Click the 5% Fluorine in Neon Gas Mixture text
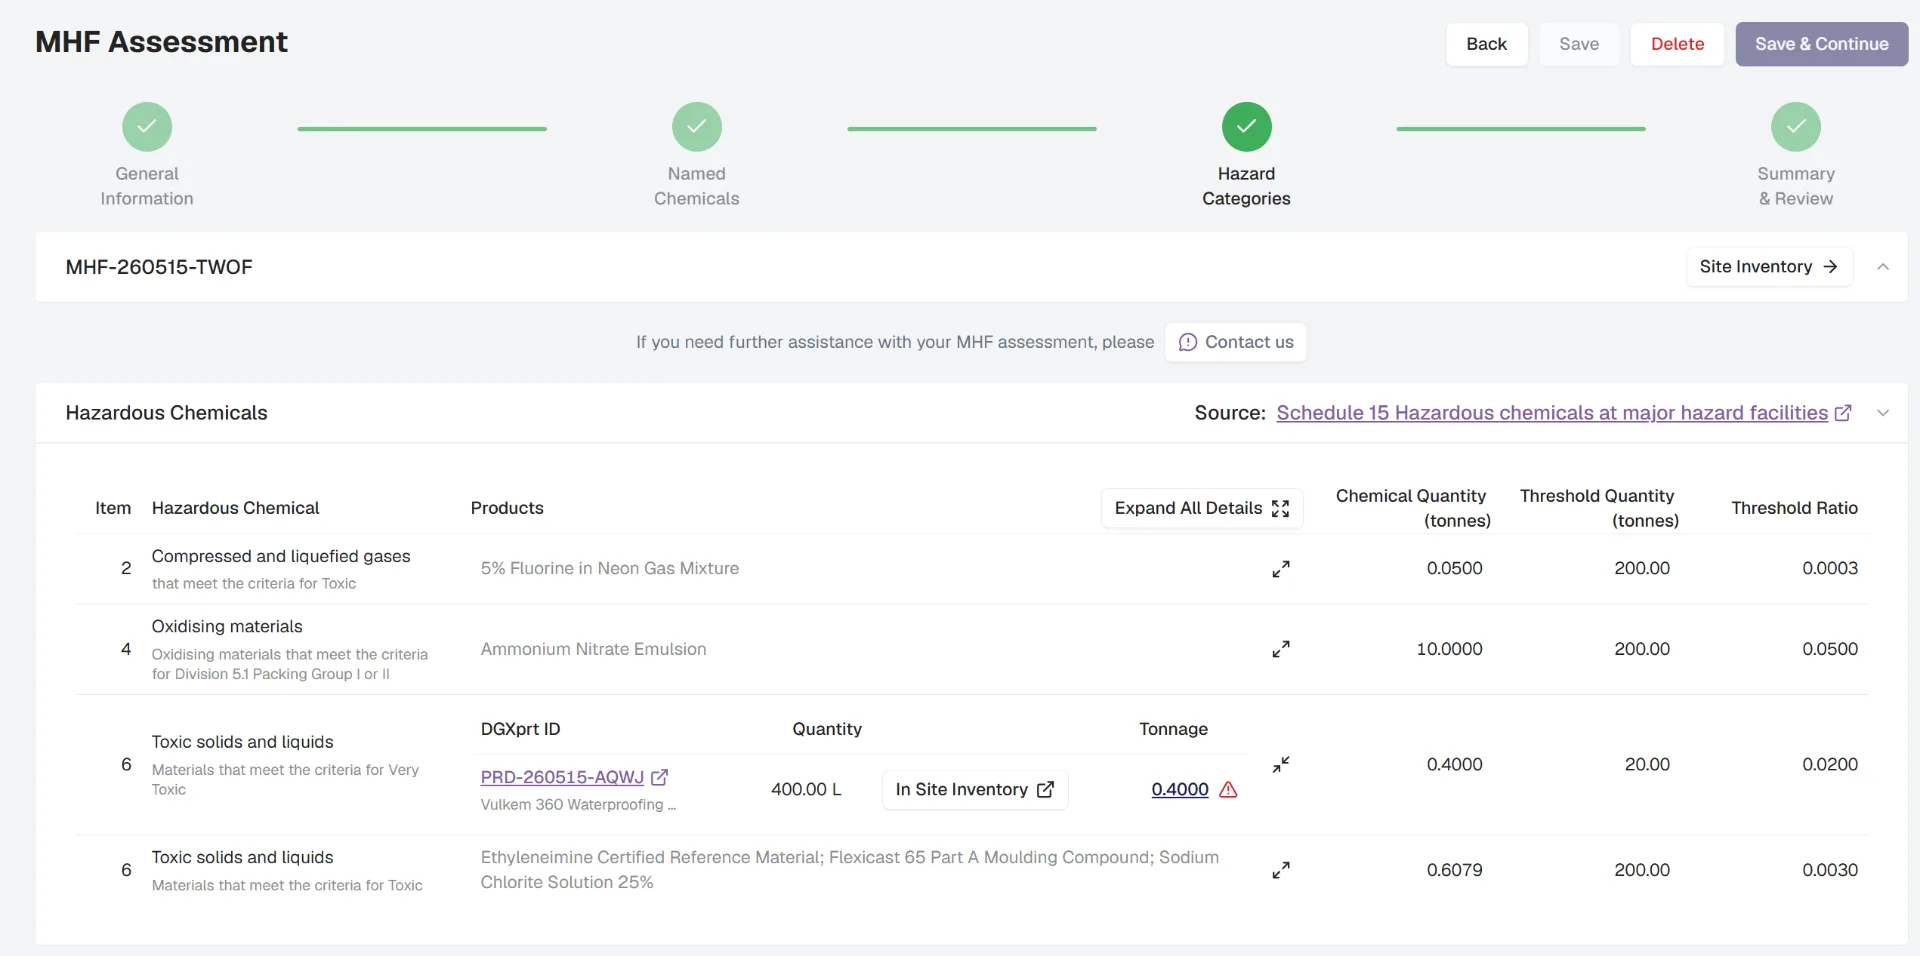 tap(610, 568)
